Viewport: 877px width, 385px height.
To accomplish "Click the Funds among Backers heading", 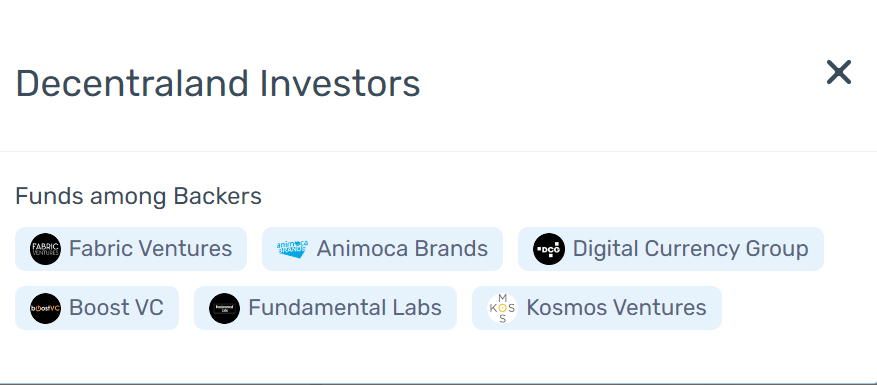I will pyautogui.click(x=138, y=196).
